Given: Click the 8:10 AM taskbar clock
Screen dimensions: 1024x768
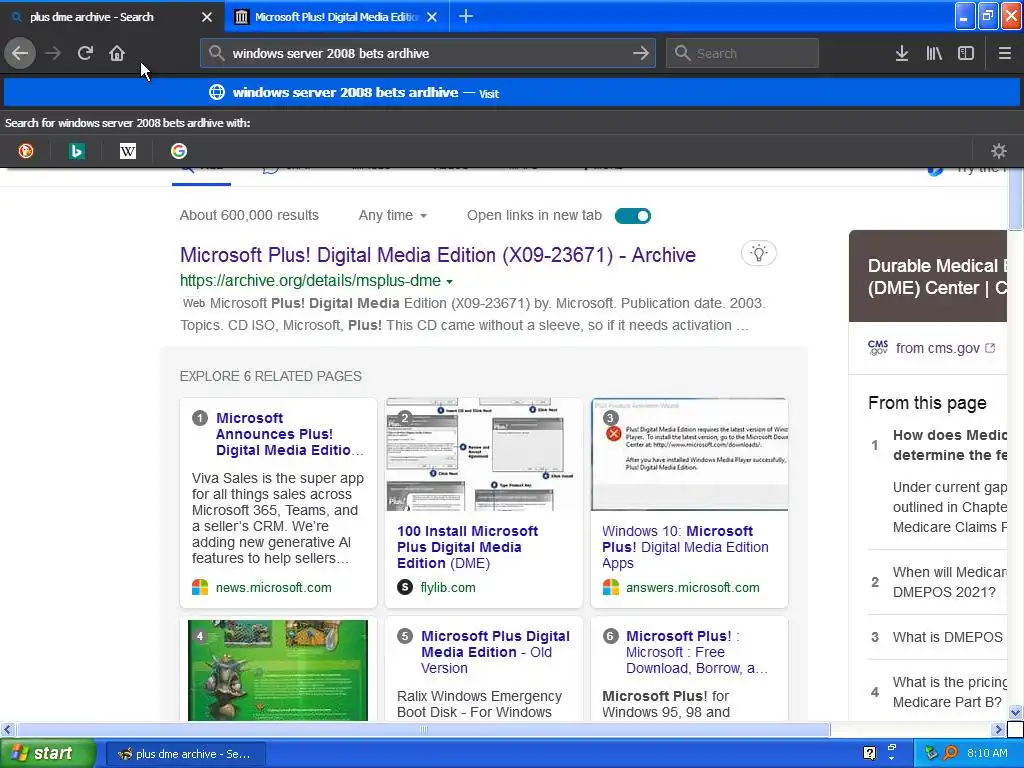Looking at the screenshot, I should (987, 753).
